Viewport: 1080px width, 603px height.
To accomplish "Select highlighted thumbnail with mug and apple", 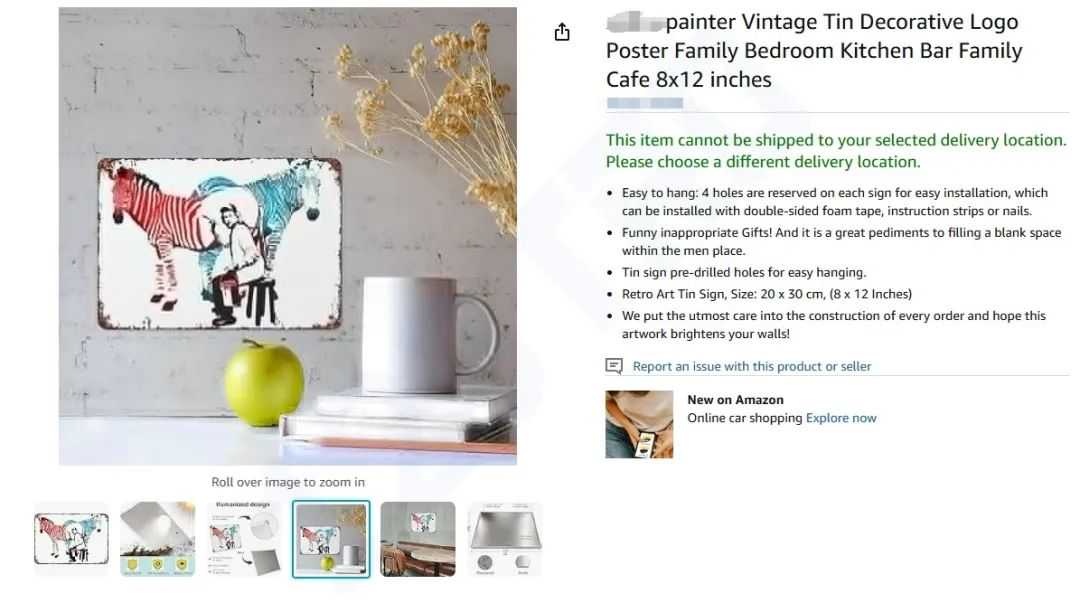I will coord(331,539).
